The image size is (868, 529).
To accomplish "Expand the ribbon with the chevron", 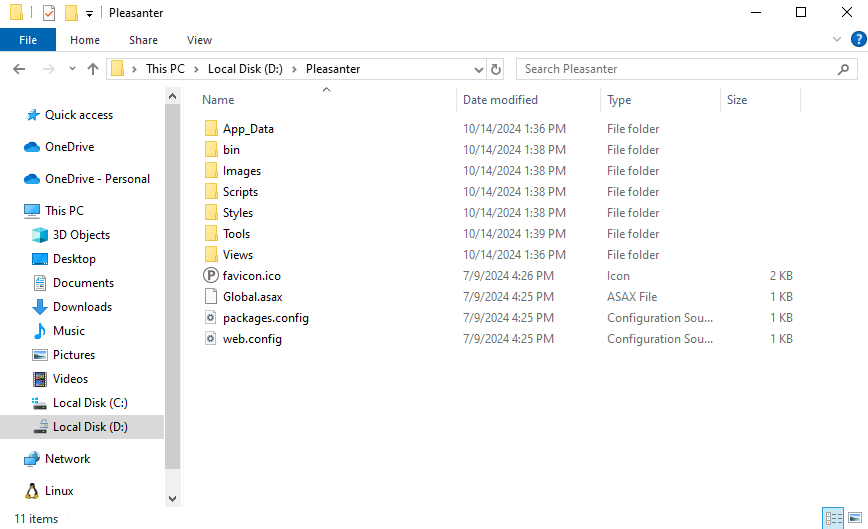I will click(x=836, y=39).
